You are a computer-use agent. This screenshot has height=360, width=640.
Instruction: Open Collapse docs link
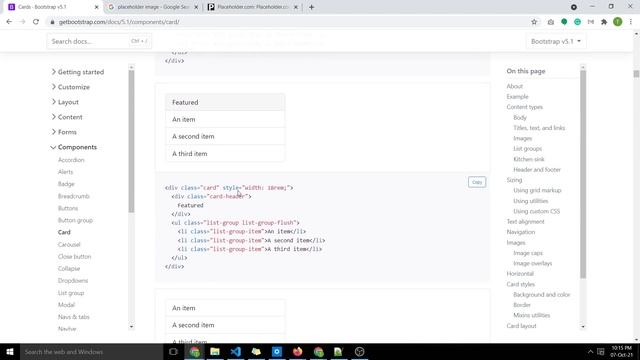tap(69, 269)
